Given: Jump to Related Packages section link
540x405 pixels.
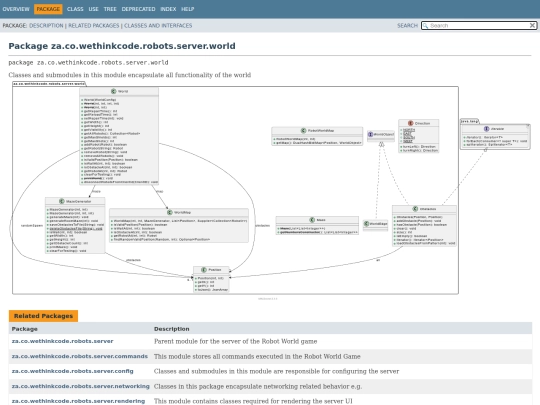Looking at the screenshot, I should coord(94,25).
